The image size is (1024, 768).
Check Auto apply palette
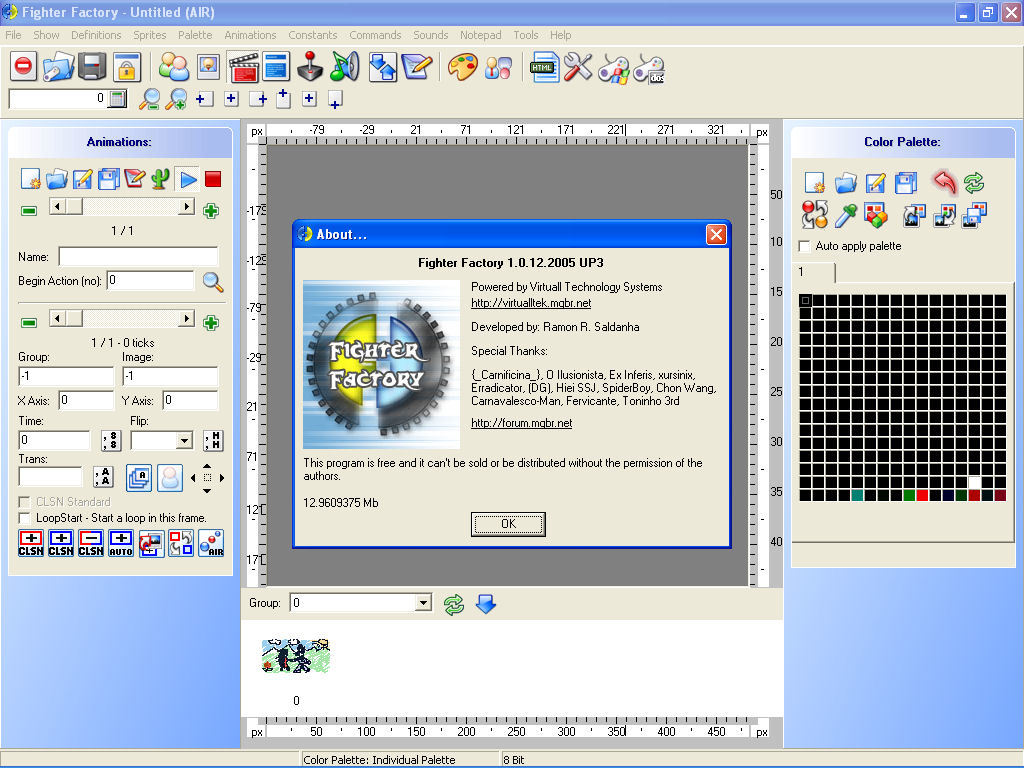tap(805, 246)
